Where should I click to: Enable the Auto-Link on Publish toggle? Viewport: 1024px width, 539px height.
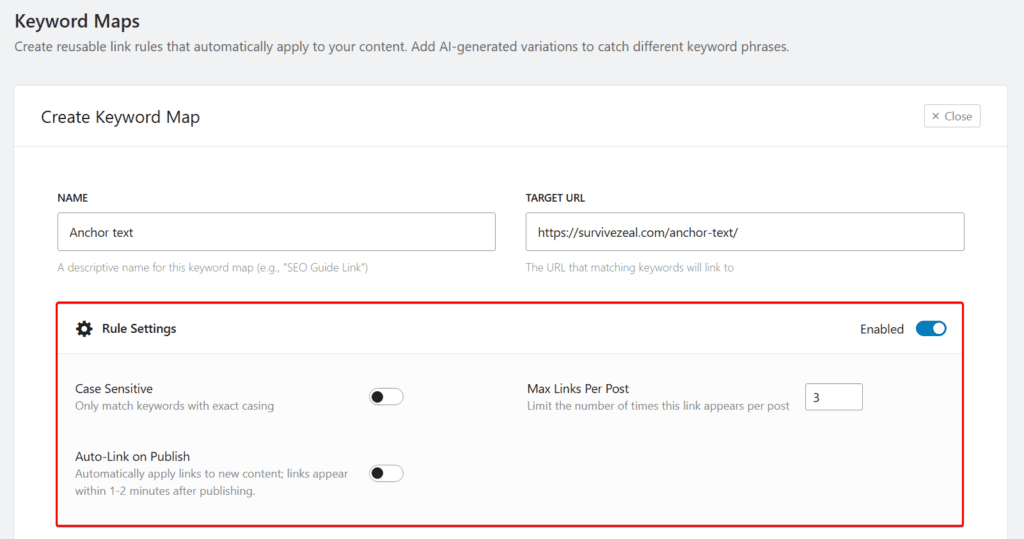click(x=386, y=473)
